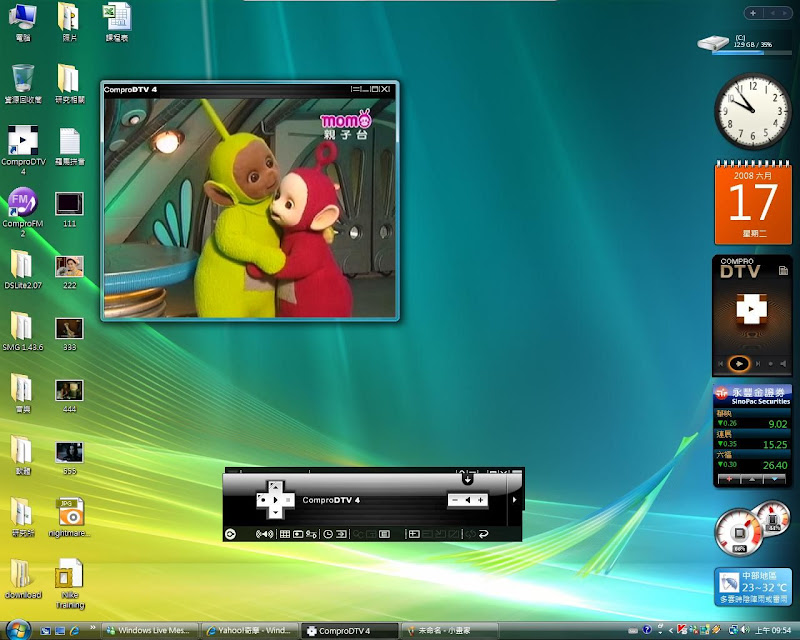
Task: Click the return arrow icon in control panel
Action: pyautogui.click(x=484, y=534)
